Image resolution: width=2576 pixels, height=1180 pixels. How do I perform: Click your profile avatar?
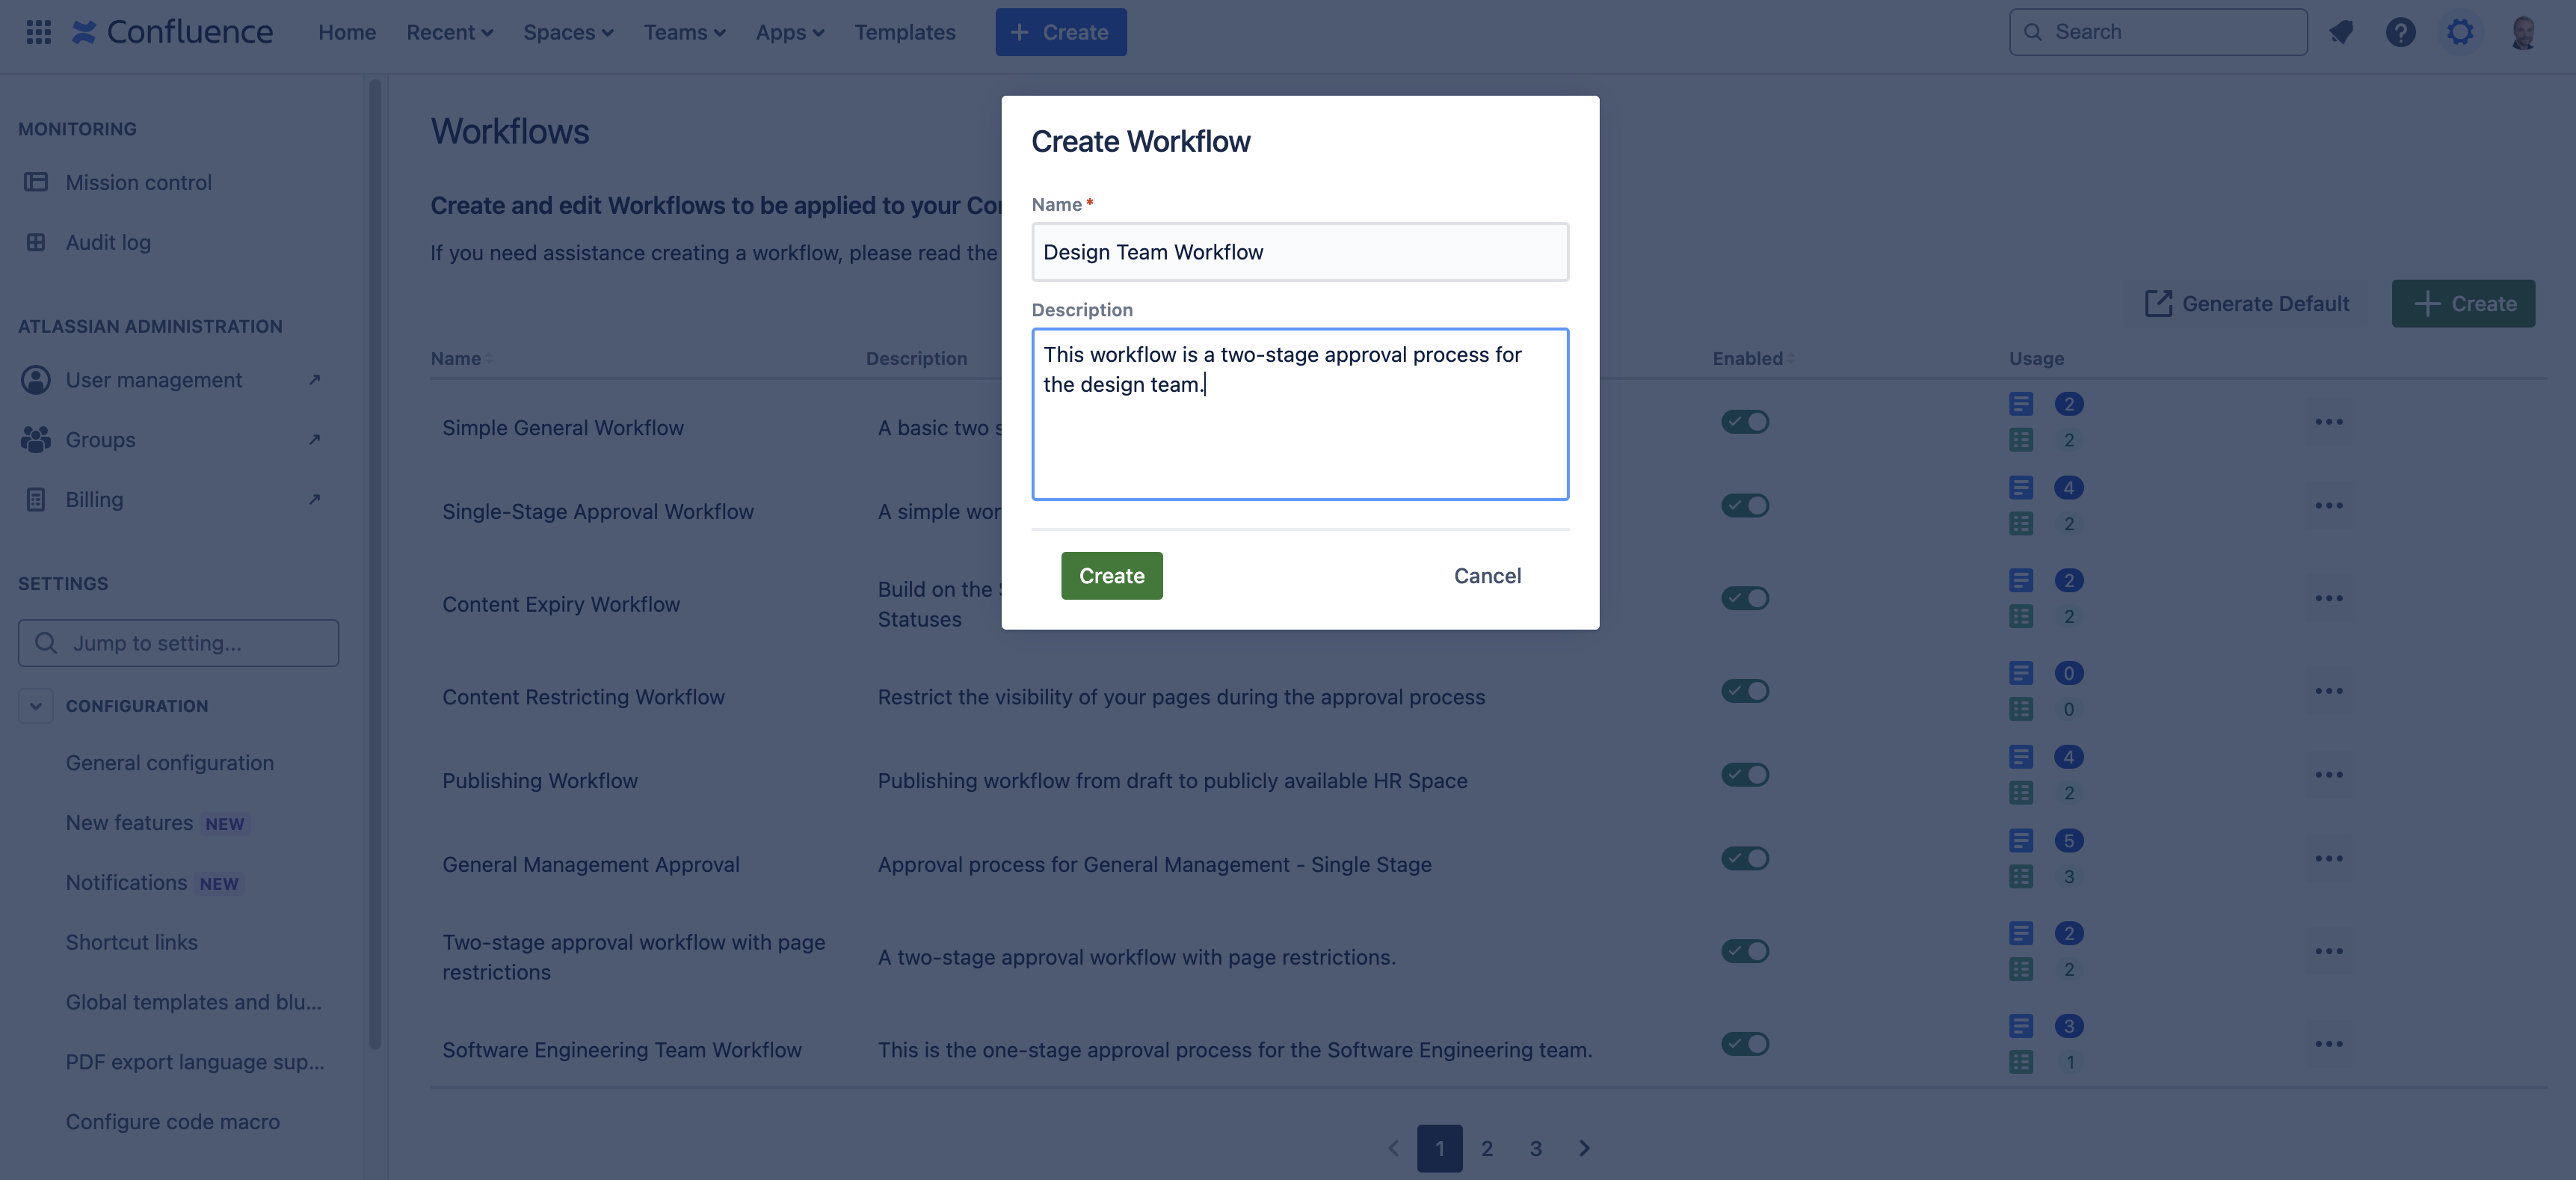pos(2523,31)
